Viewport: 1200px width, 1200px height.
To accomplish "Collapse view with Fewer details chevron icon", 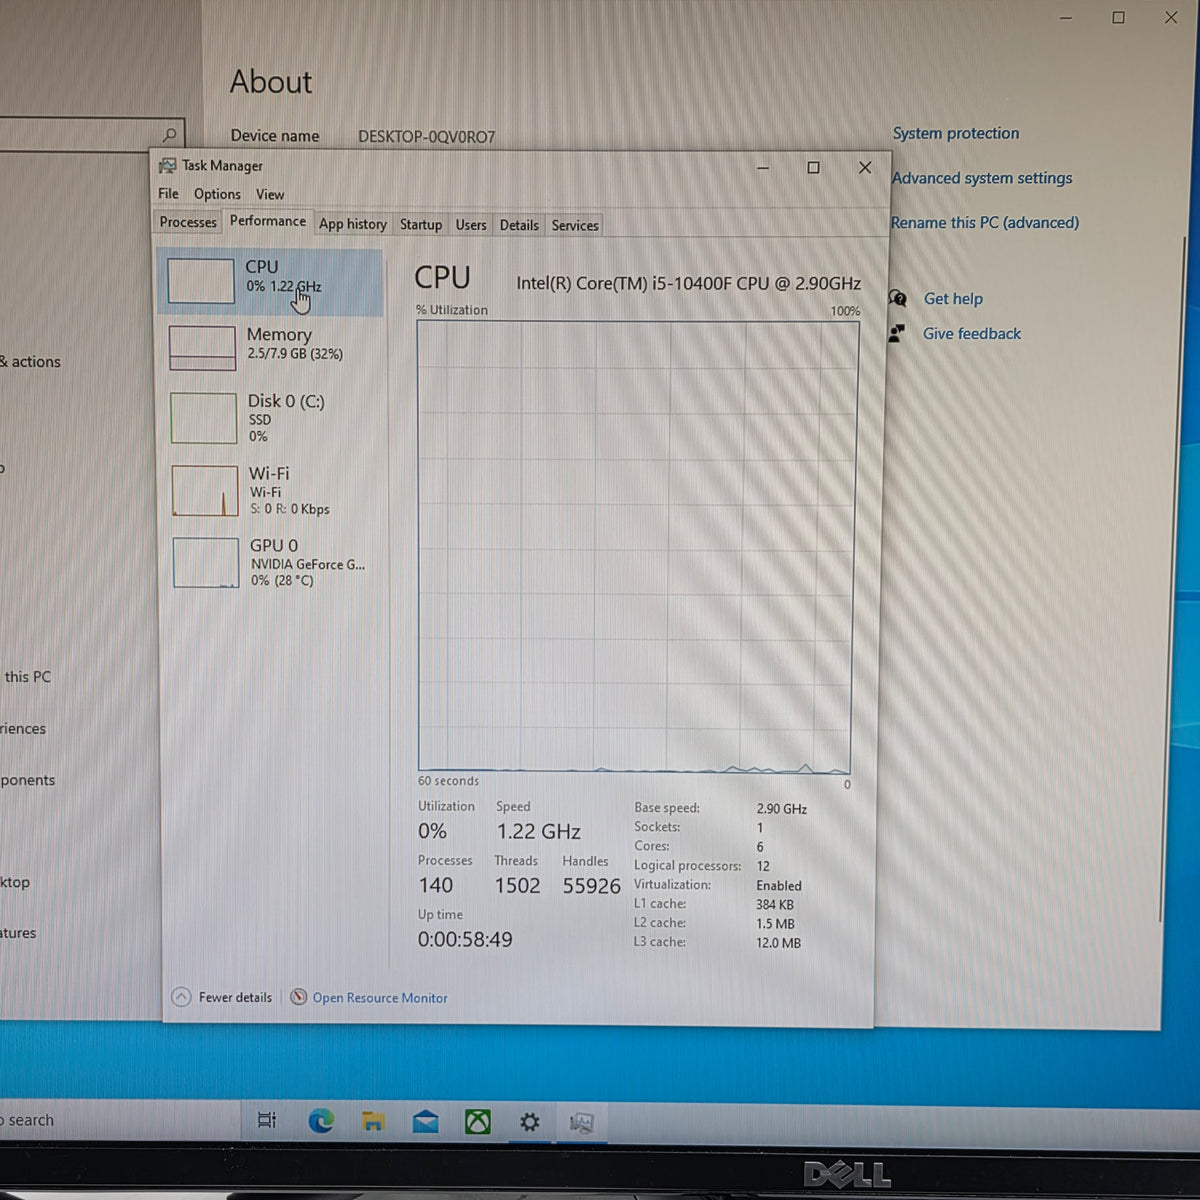I will 181,997.
